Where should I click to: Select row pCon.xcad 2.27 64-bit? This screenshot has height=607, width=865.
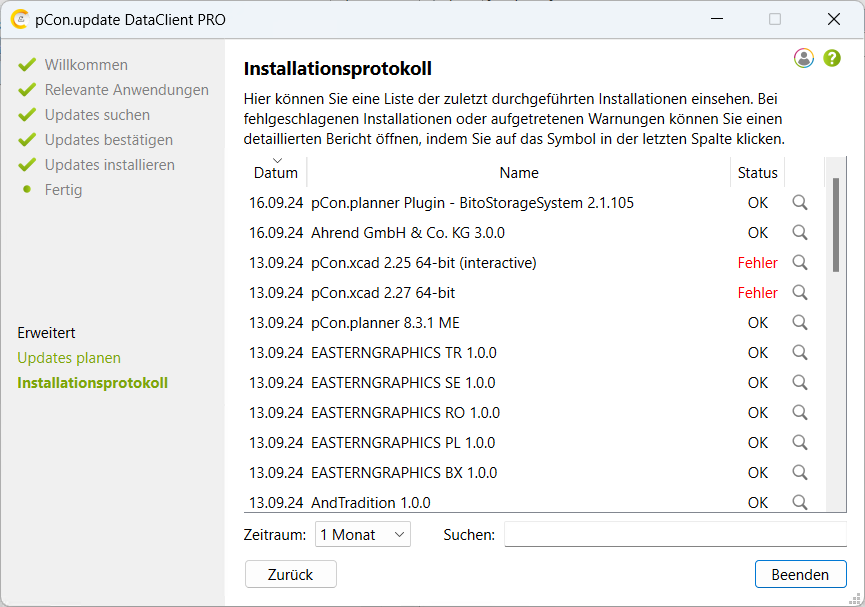click(x=535, y=292)
